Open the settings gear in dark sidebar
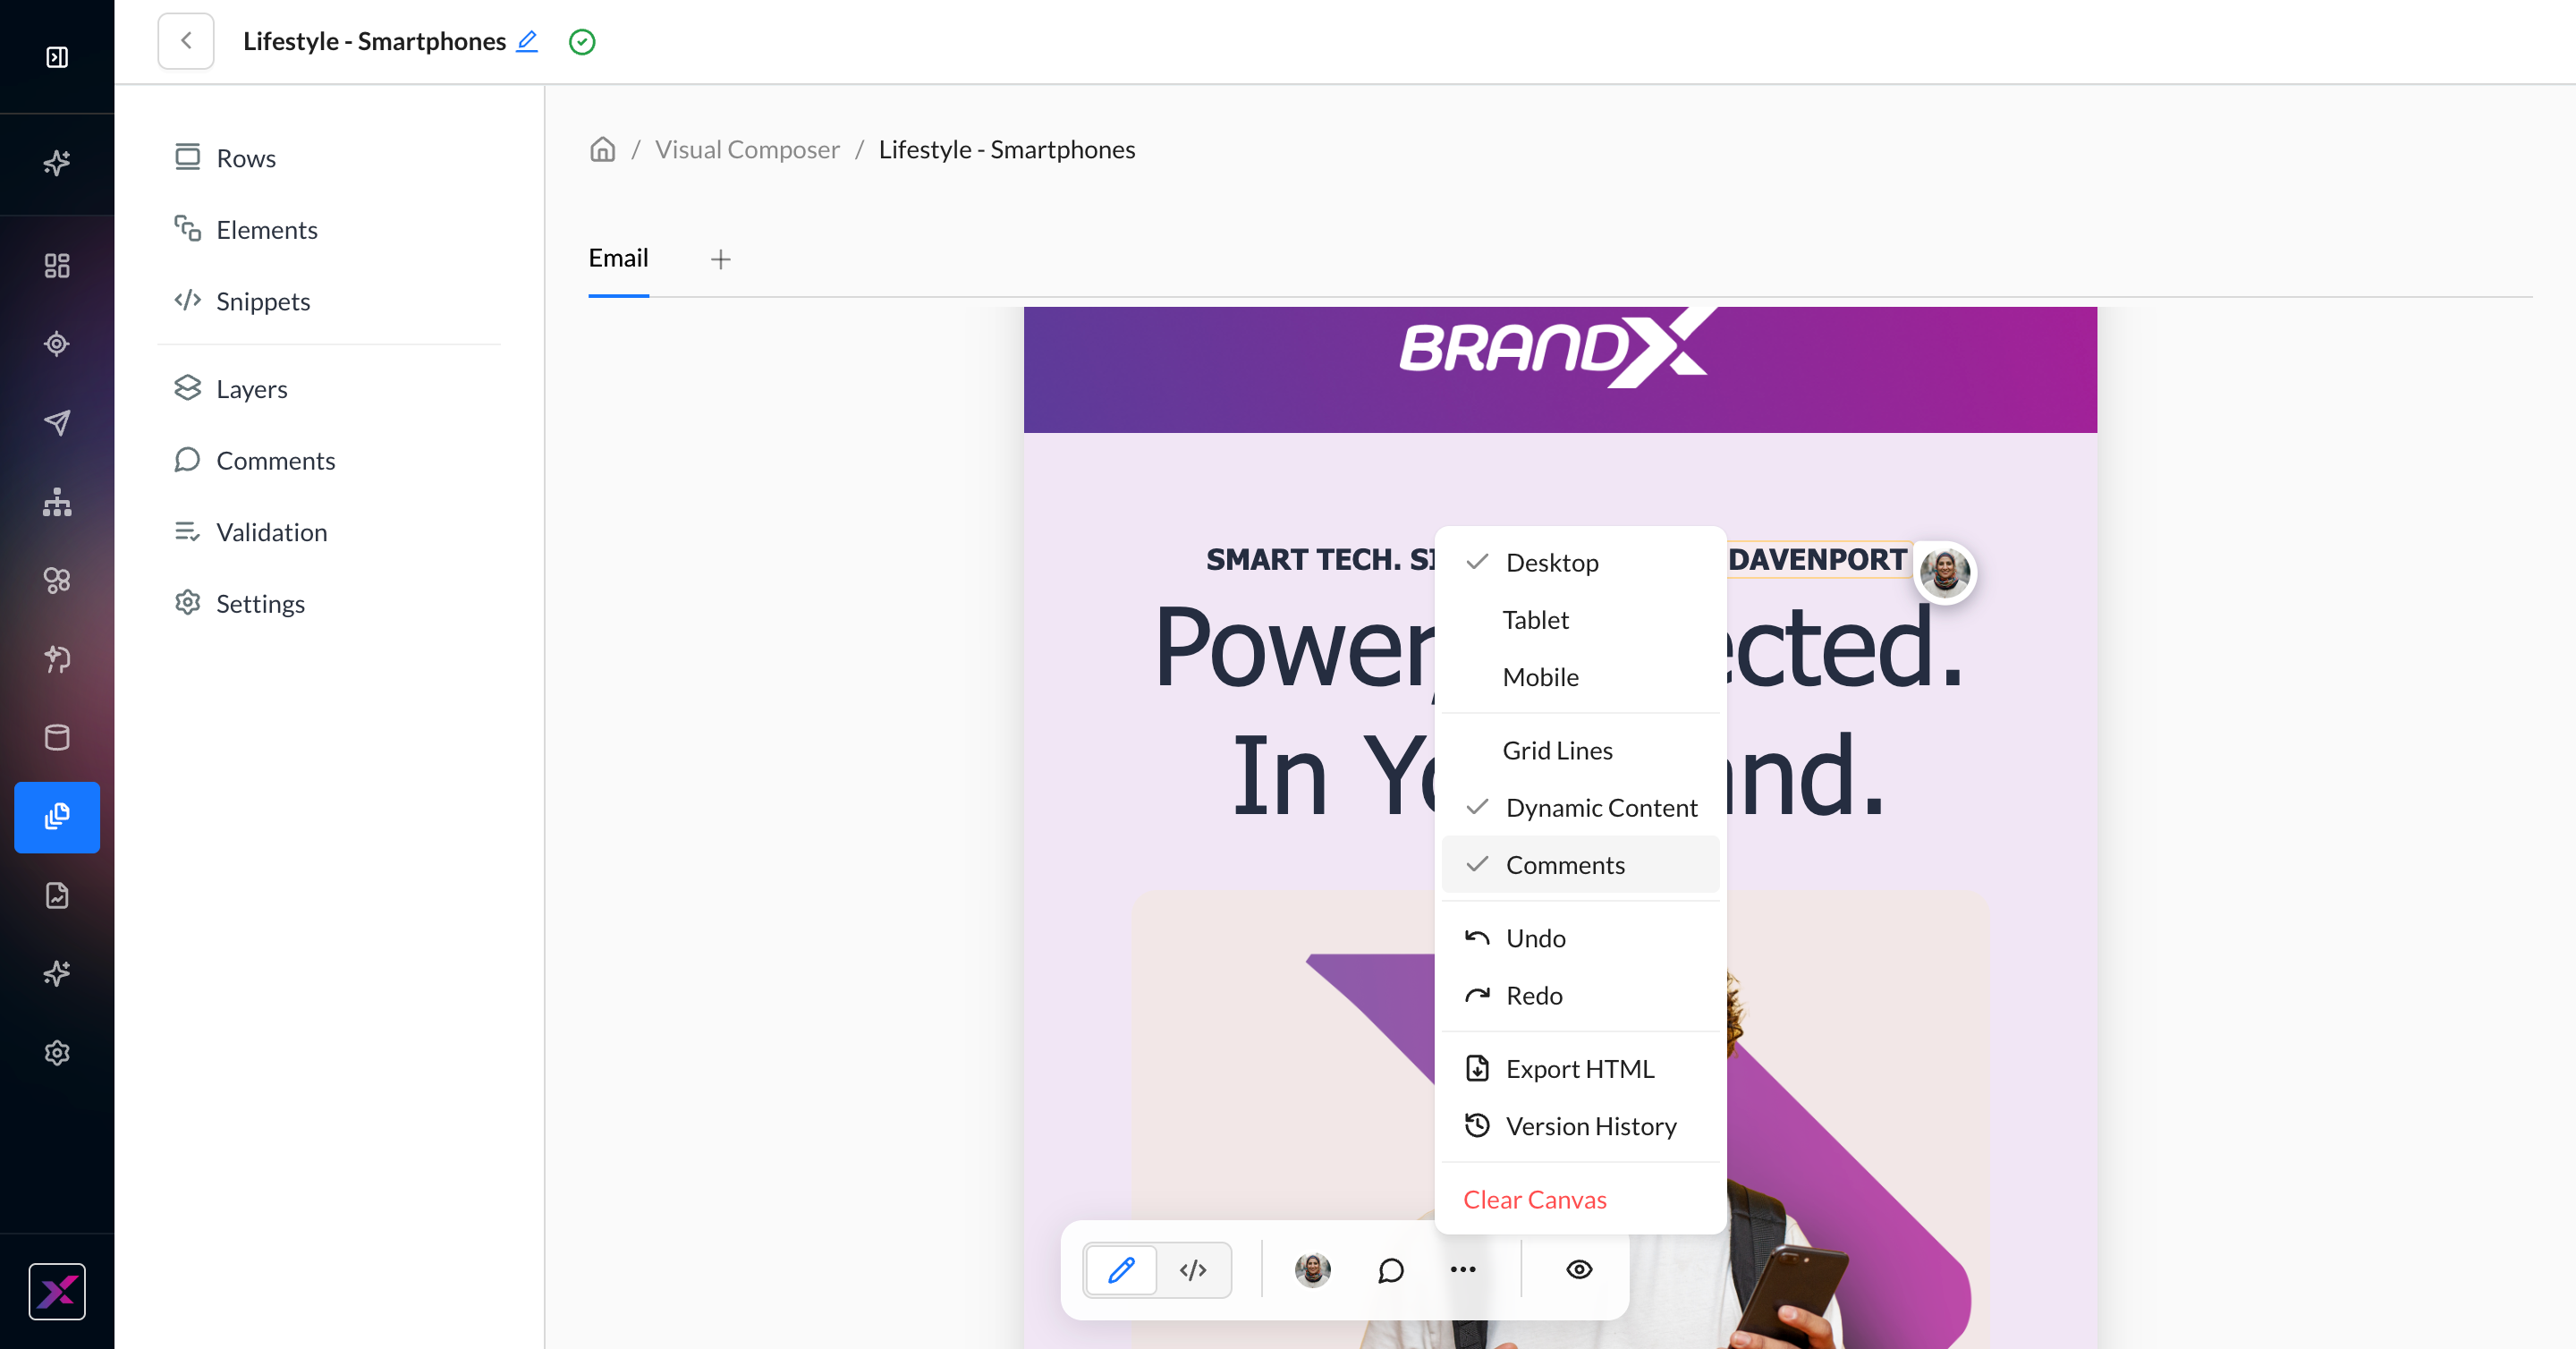The image size is (2576, 1349). click(57, 1053)
